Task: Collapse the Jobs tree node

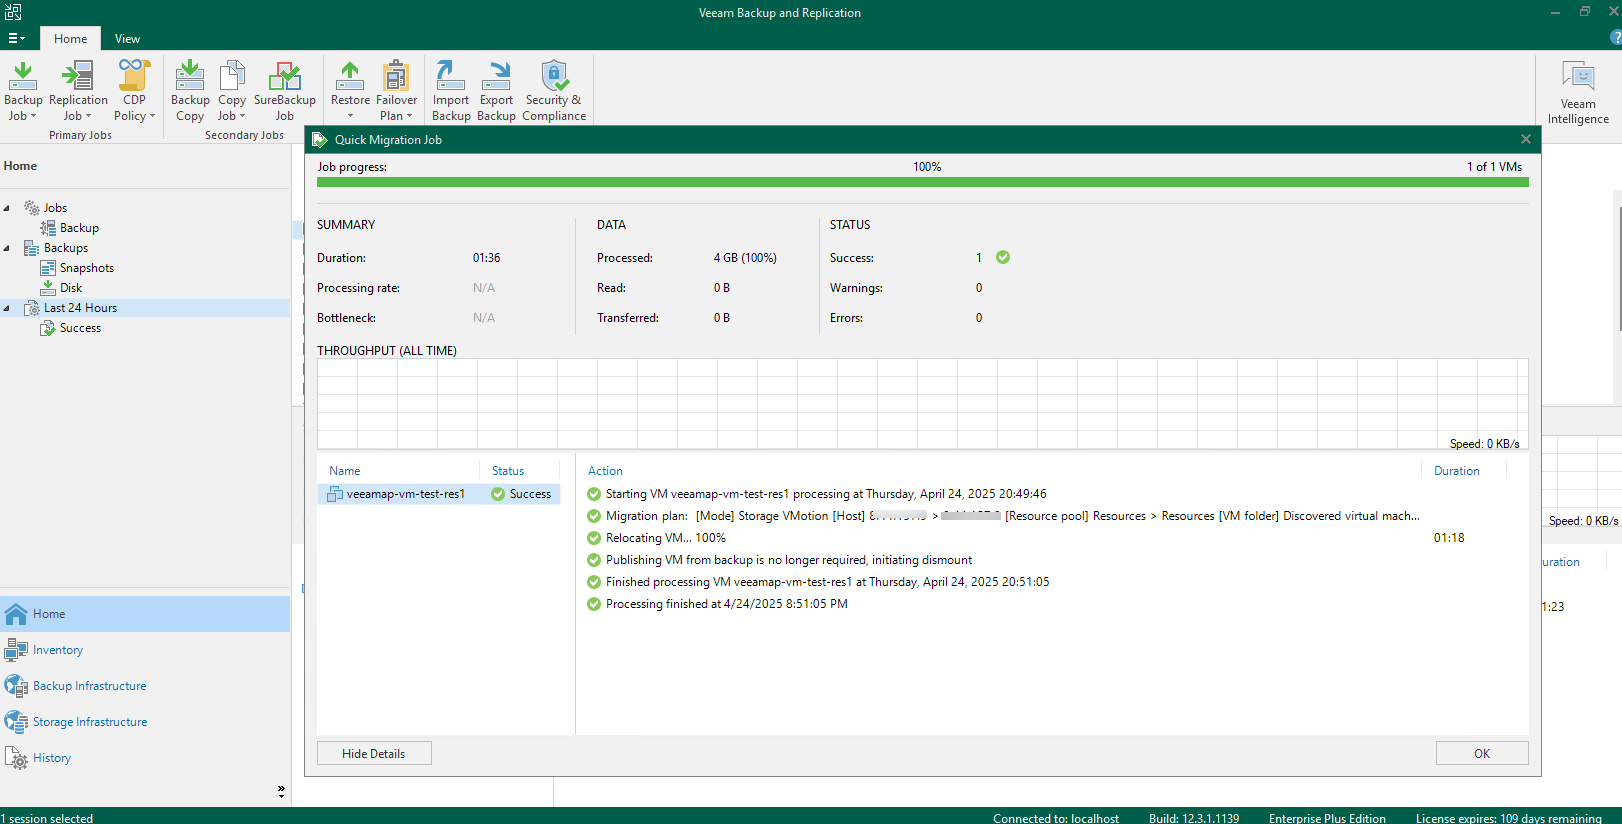Action: point(7,208)
